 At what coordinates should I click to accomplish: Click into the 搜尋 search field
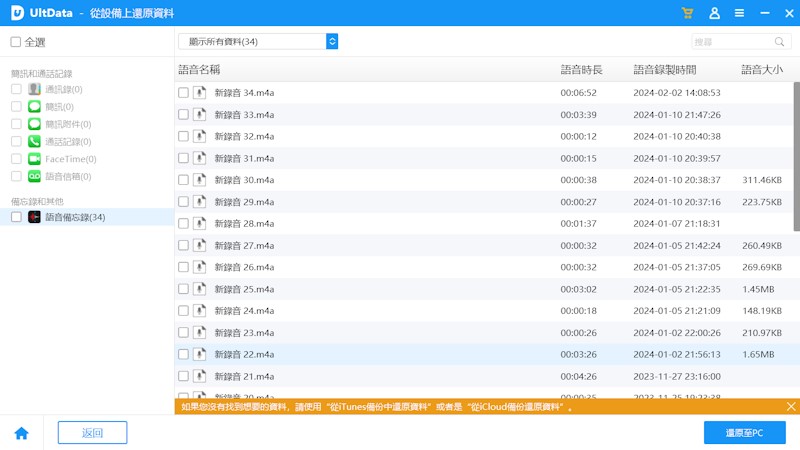[730, 42]
